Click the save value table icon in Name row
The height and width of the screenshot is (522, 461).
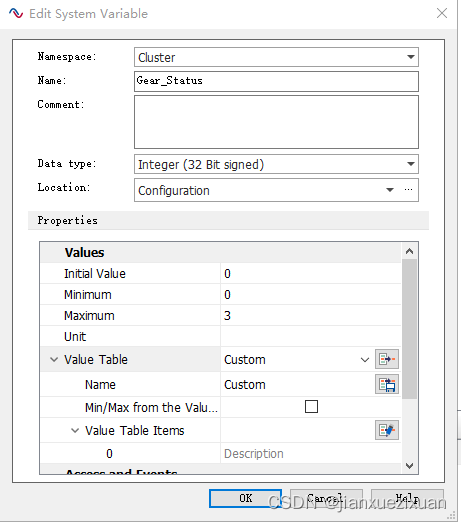[387, 384]
